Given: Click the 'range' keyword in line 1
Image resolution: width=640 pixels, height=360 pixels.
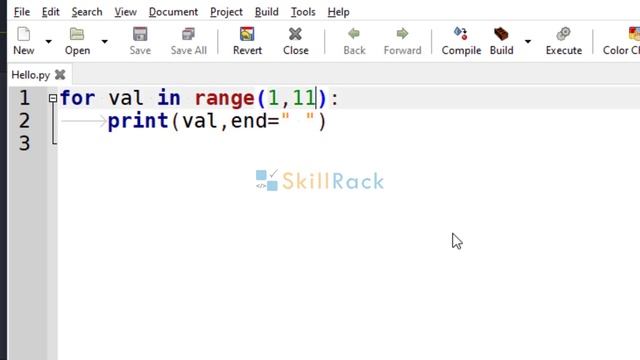Looking at the screenshot, I should click(224, 98).
